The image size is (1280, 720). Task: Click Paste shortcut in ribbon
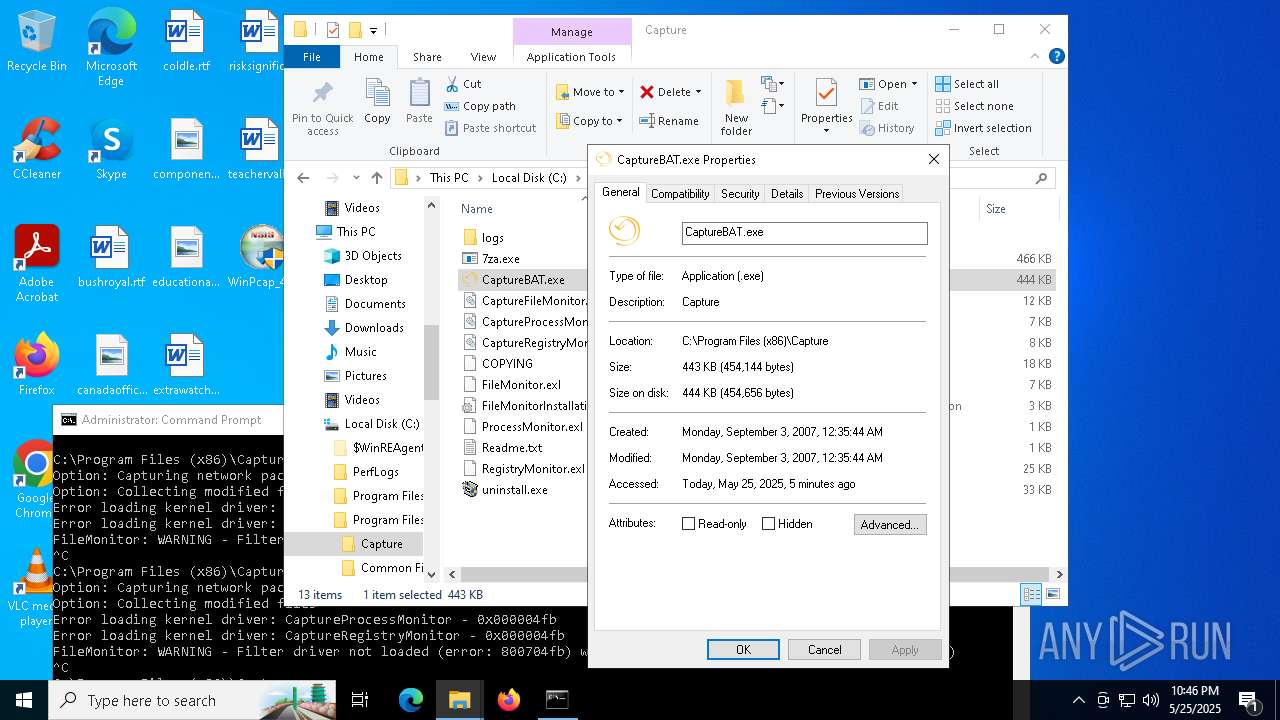click(x=491, y=128)
